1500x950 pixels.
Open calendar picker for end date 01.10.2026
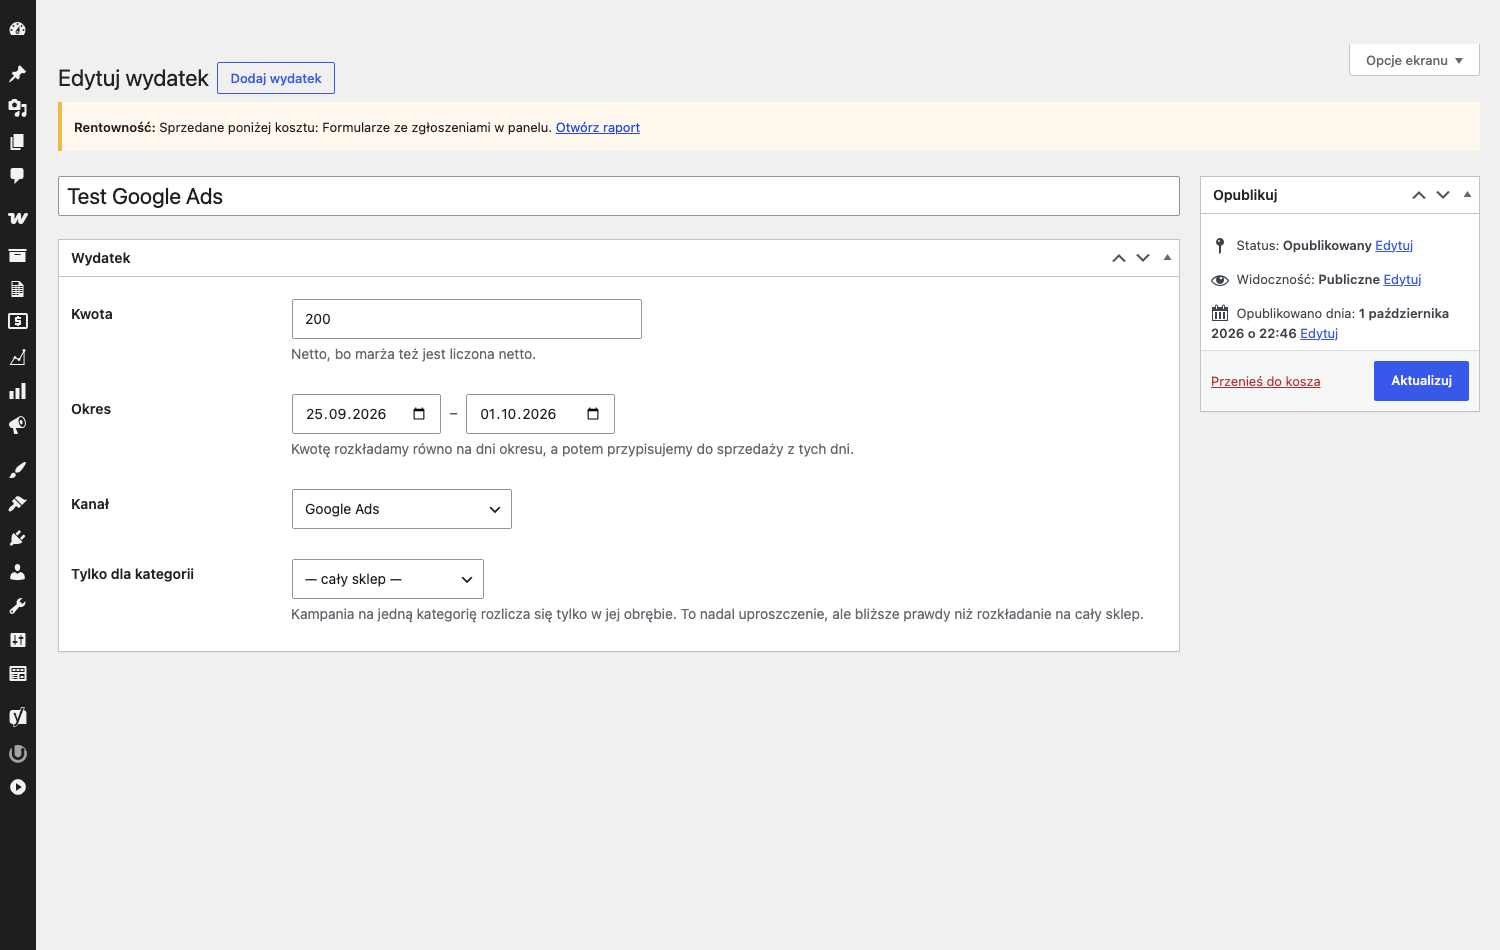(x=593, y=414)
